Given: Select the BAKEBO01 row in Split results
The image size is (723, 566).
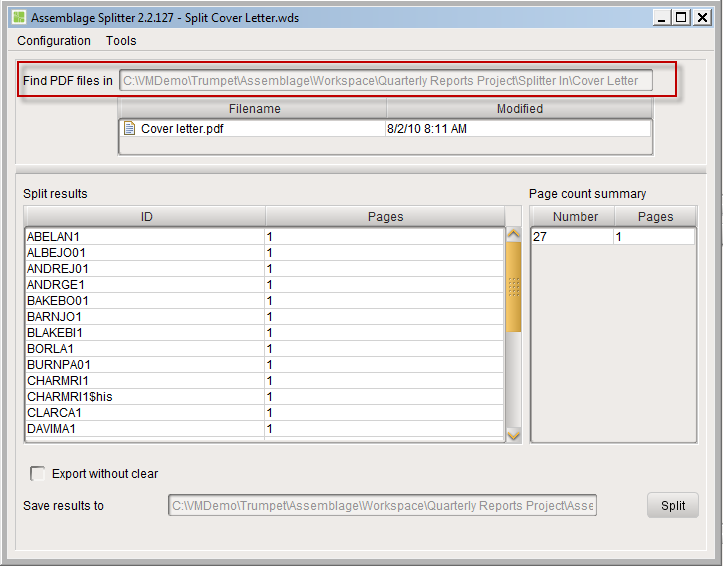Looking at the screenshot, I should (x=264, y=301).
